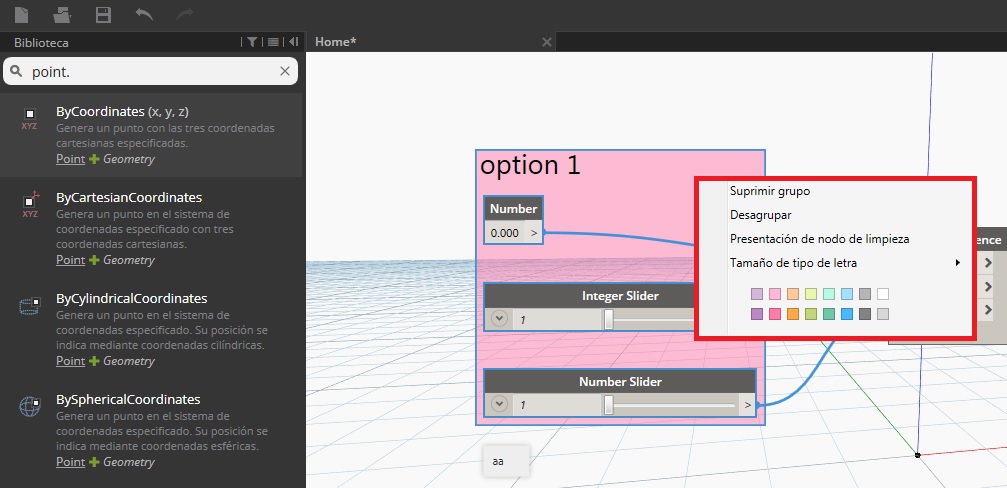Image resolution: width=1007 pixels, height=488 pixels.
Task: Collapse the Biblioteca panel with the arrow icon
Action: (x=293, y=42)
